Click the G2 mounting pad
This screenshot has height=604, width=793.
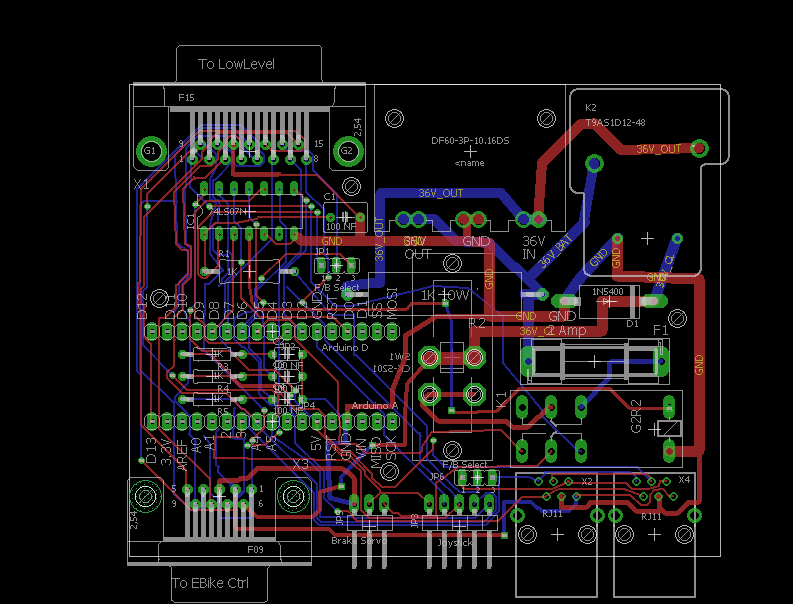(x=346, y=151)
